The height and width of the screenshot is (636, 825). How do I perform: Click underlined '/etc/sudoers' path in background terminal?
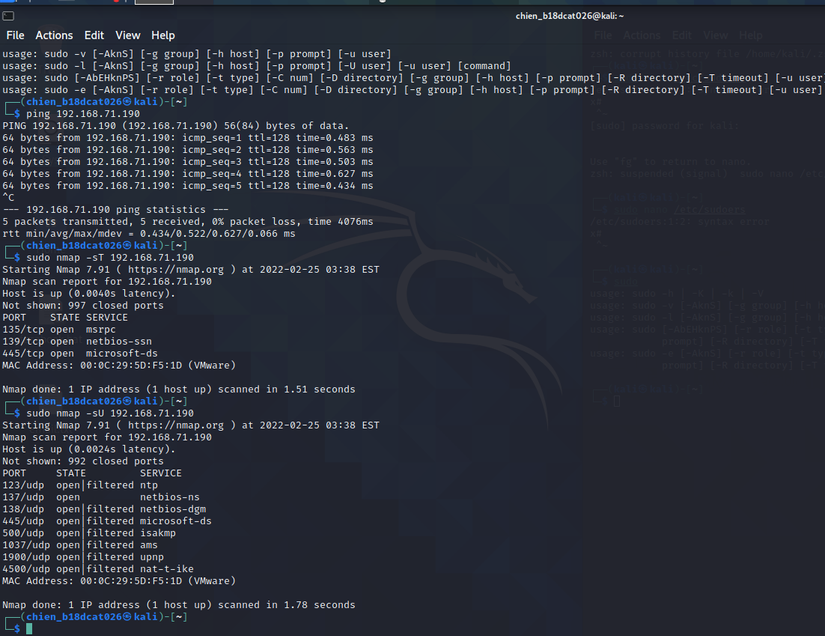[709, 209]
